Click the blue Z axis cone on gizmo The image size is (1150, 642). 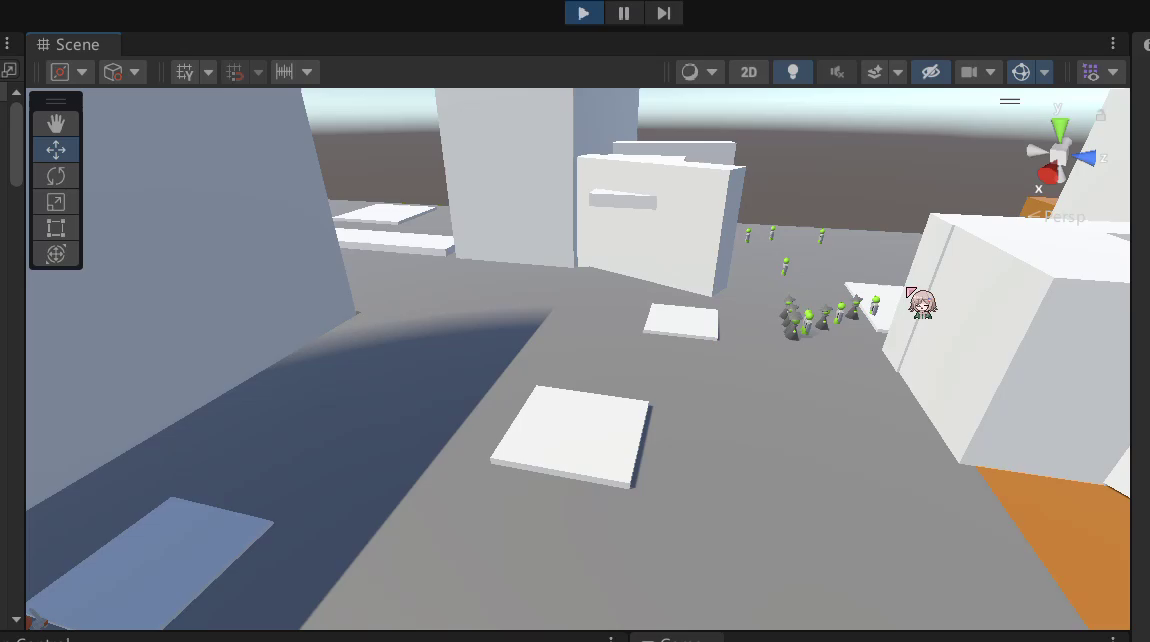pos(1085,157)
